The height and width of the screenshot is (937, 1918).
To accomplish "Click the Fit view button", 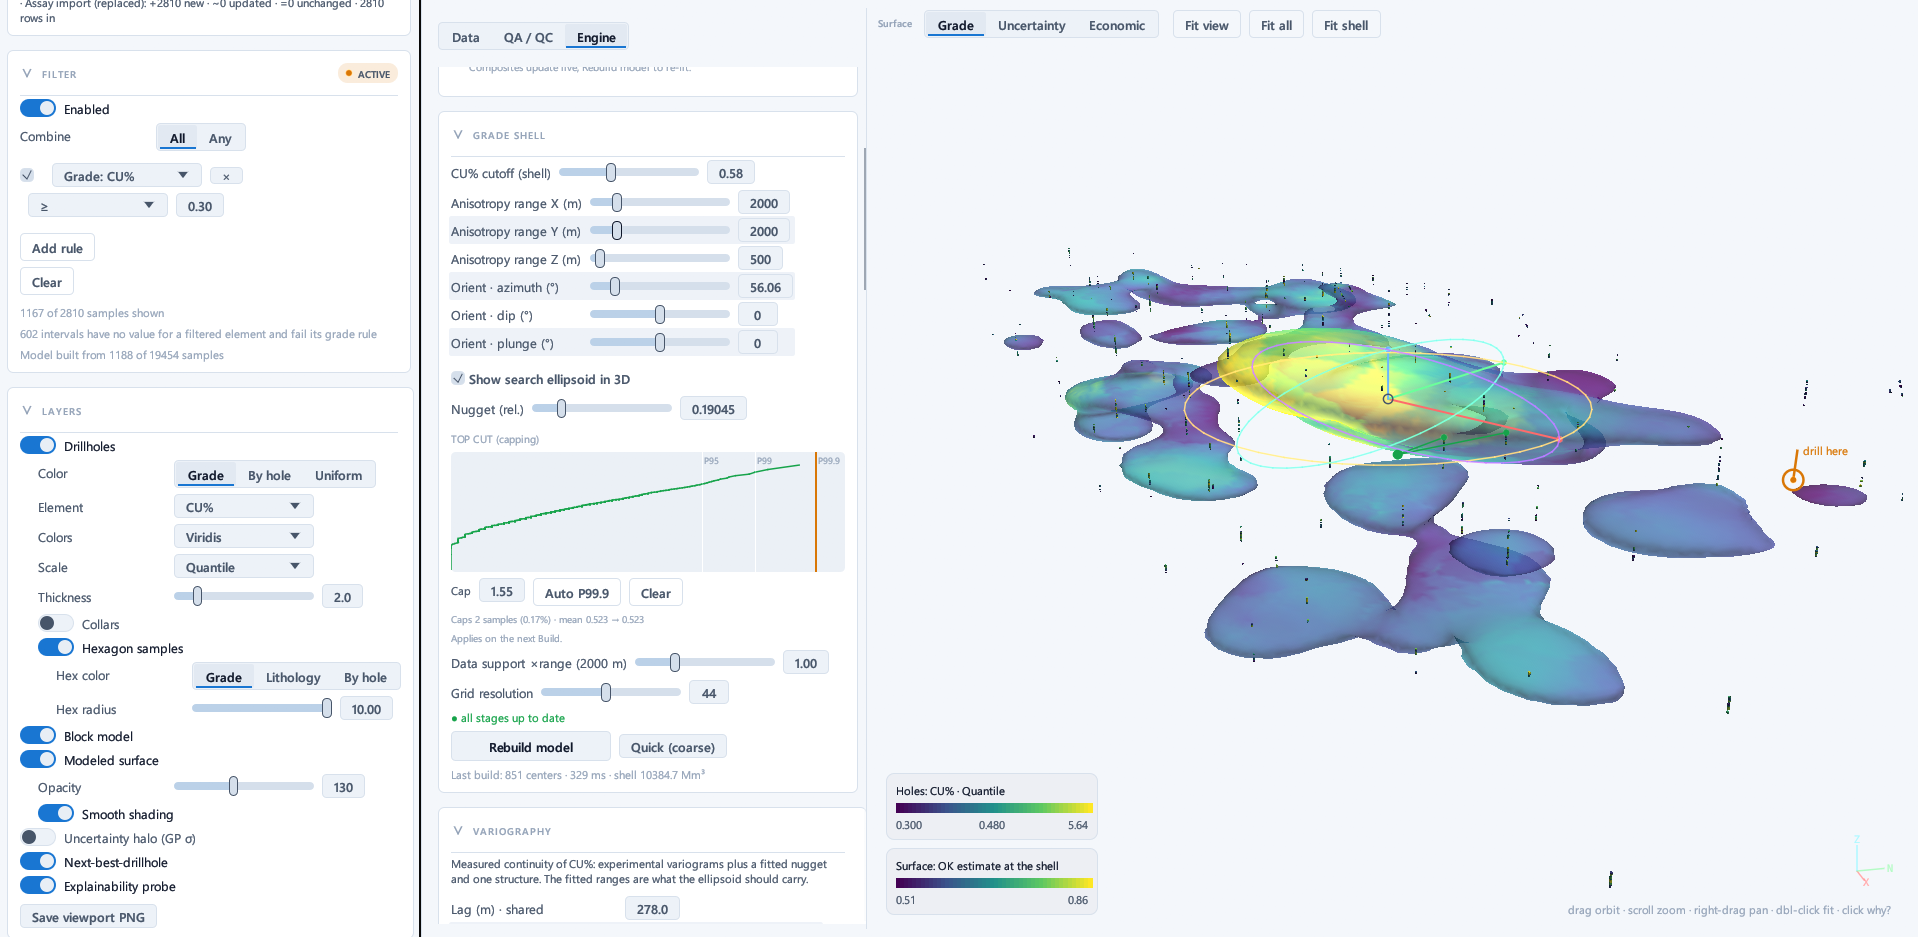I will (x=1207, y=25).
